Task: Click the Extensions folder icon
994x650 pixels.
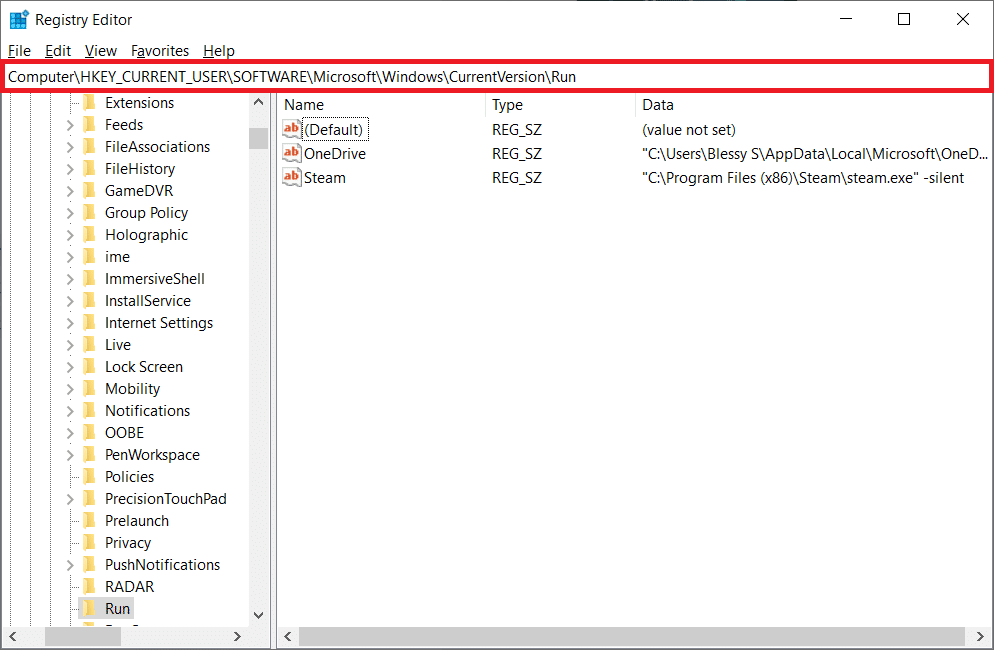Action: [x=90, y=103]
